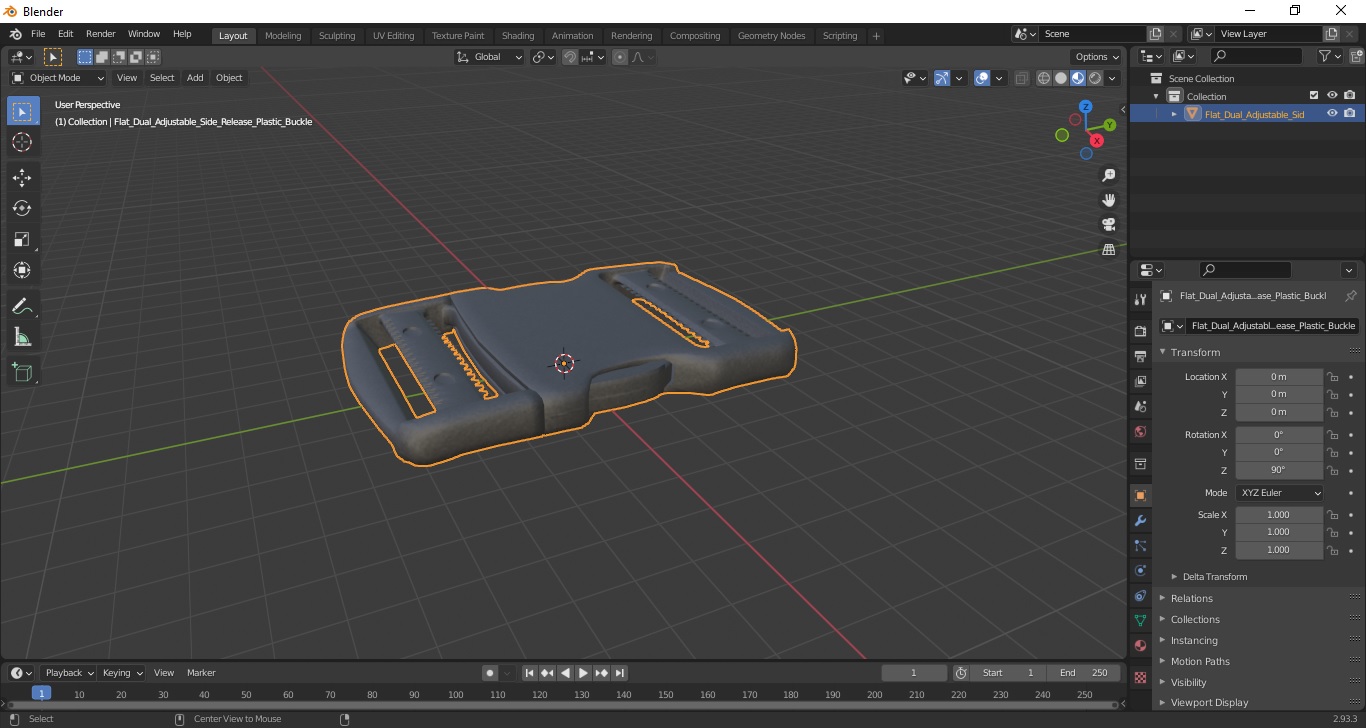This screenshot has height=728, width=1366.
Task: Toggle Show Overlays button
Action: pos(982,78)
